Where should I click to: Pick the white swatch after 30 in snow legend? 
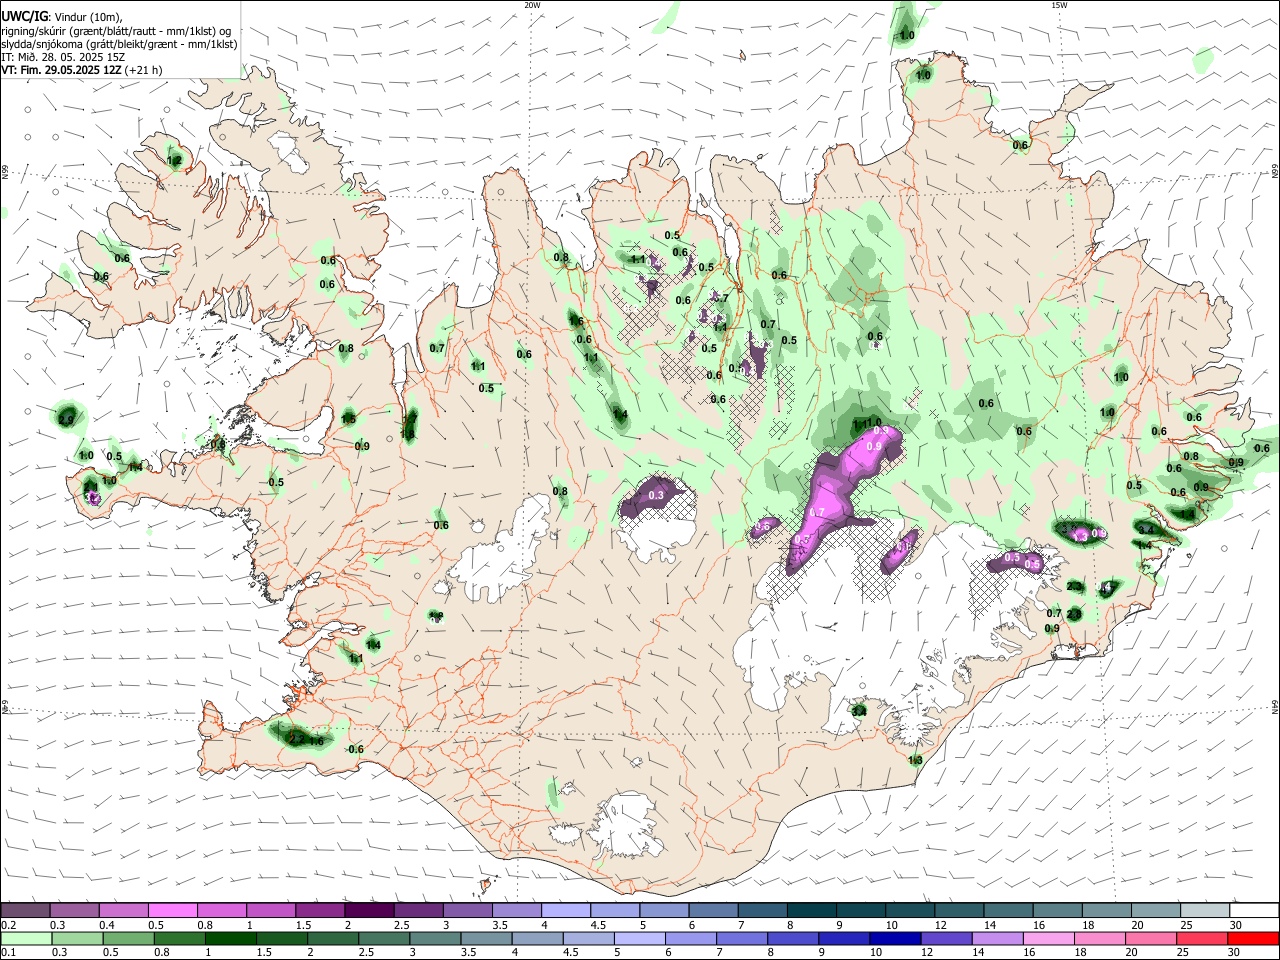(x=1254, y=911)
